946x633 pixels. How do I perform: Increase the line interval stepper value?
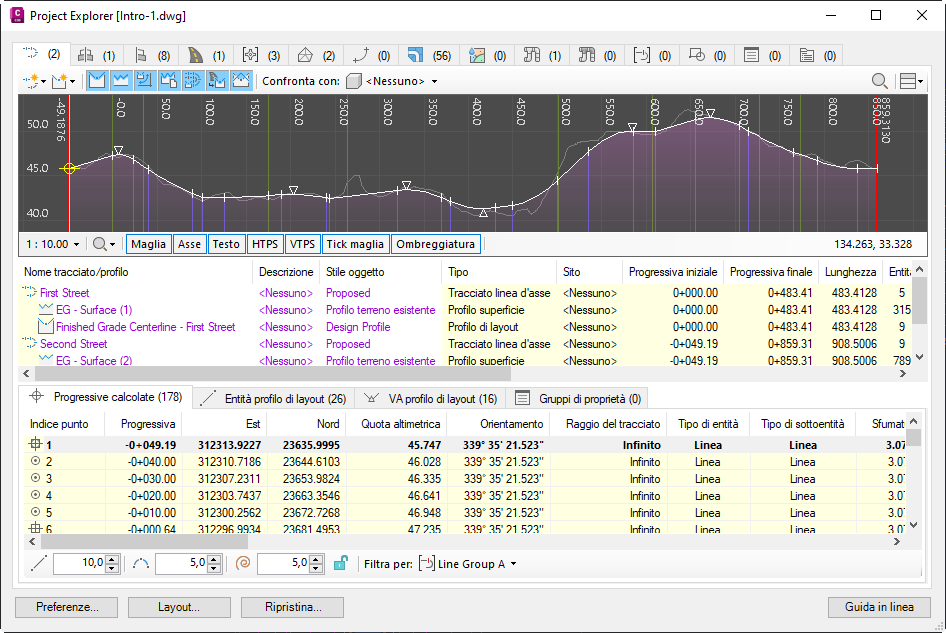(x=112, y=559)
